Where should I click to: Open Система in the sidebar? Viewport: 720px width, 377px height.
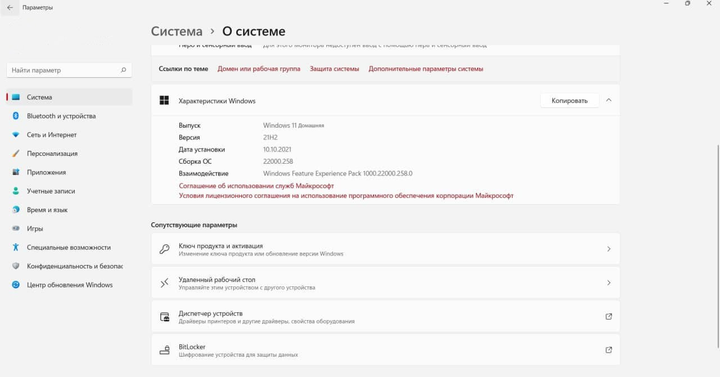pyautogui.click(x=69, y=97)
